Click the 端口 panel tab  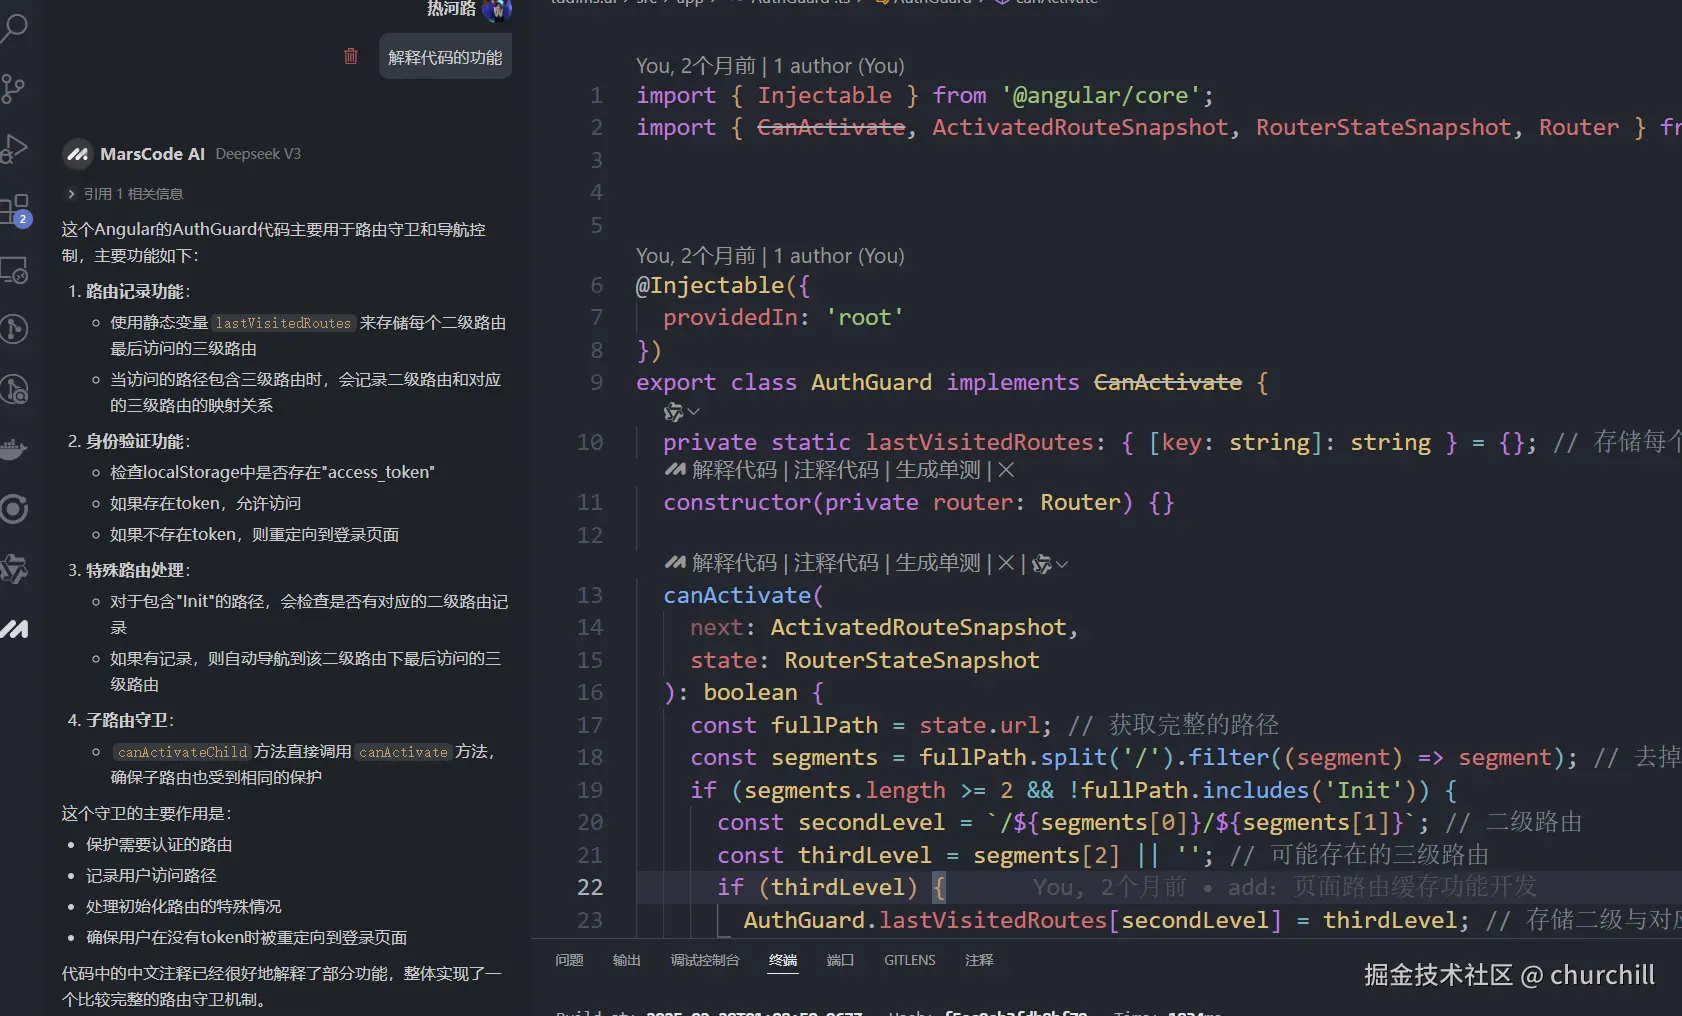(840, 960)
